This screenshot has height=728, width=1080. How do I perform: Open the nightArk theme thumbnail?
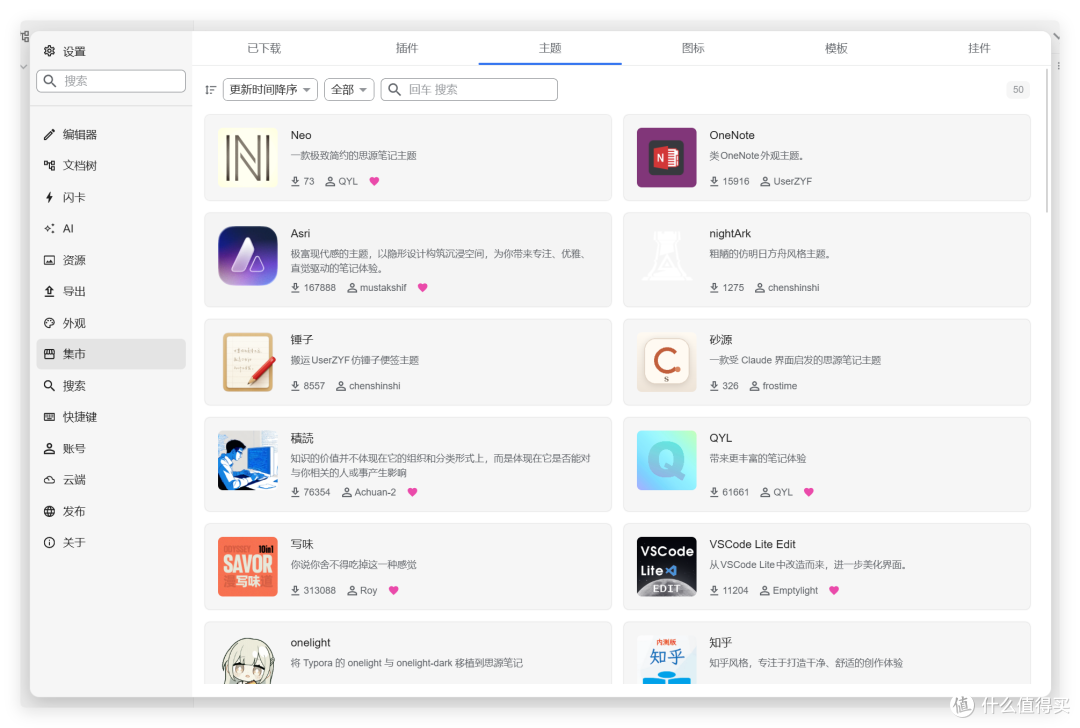pyautogui.click(x=667, y=256)
